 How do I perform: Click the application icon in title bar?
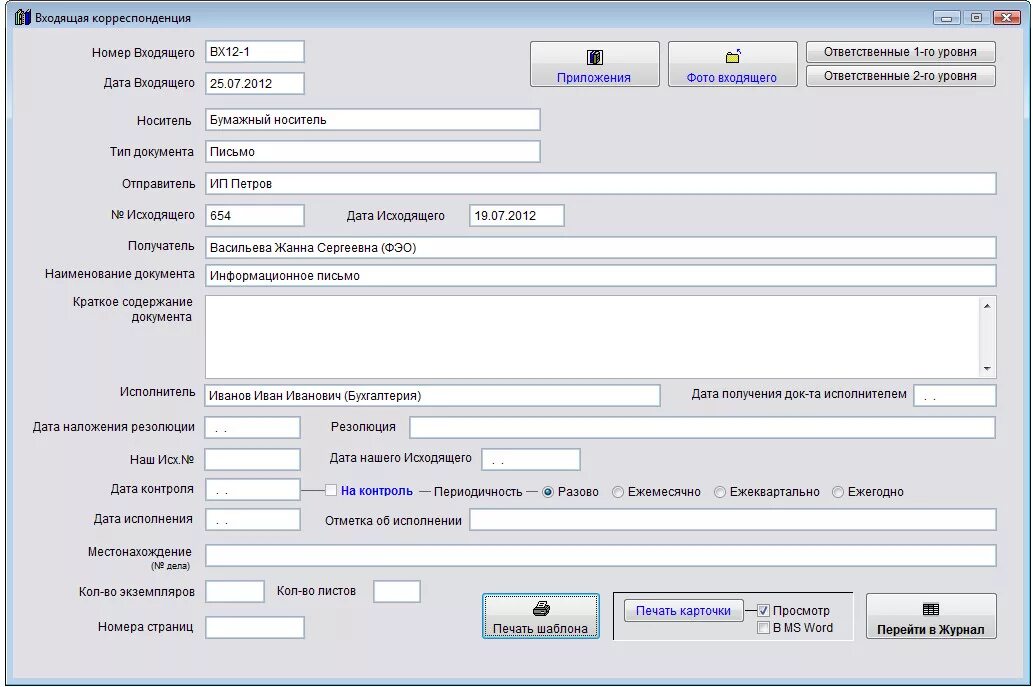point(22,18)
